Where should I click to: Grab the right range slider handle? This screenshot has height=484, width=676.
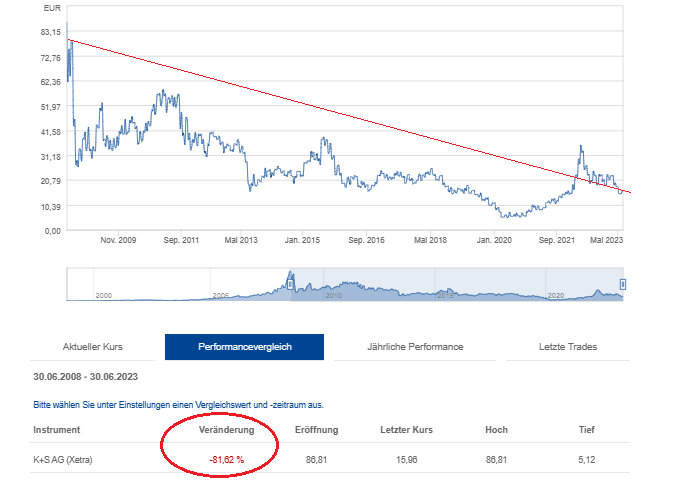[623, 284]
